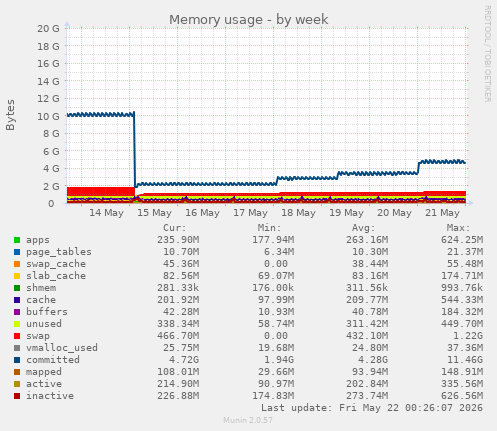Click the page_tables blue color swatch
Viewport: 497px width, 431px height.
[17, 252]
